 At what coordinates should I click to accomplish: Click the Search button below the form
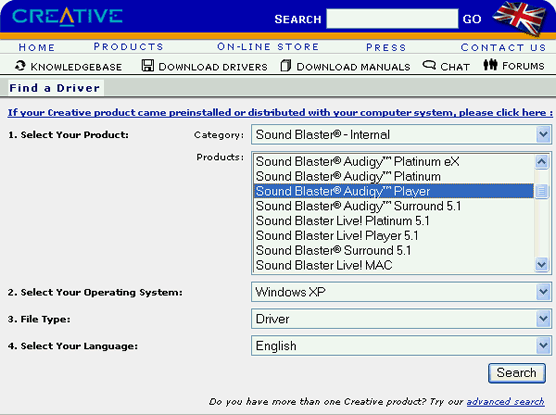pyautogui.click(x=517, y=373)
